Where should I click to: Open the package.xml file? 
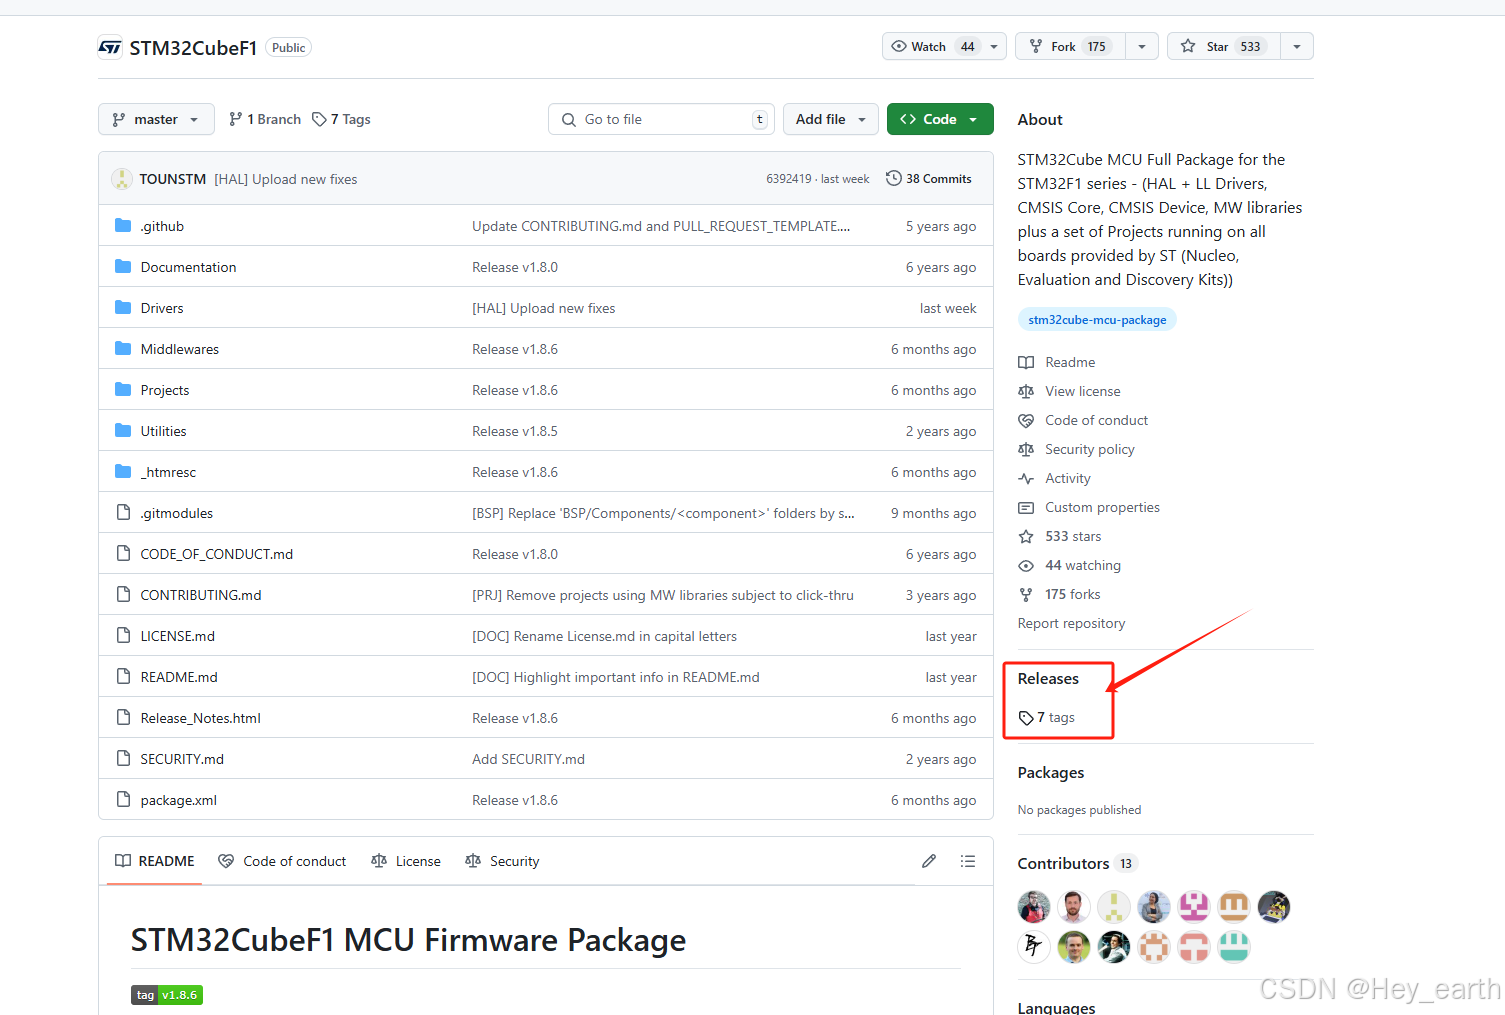point(179,800)
